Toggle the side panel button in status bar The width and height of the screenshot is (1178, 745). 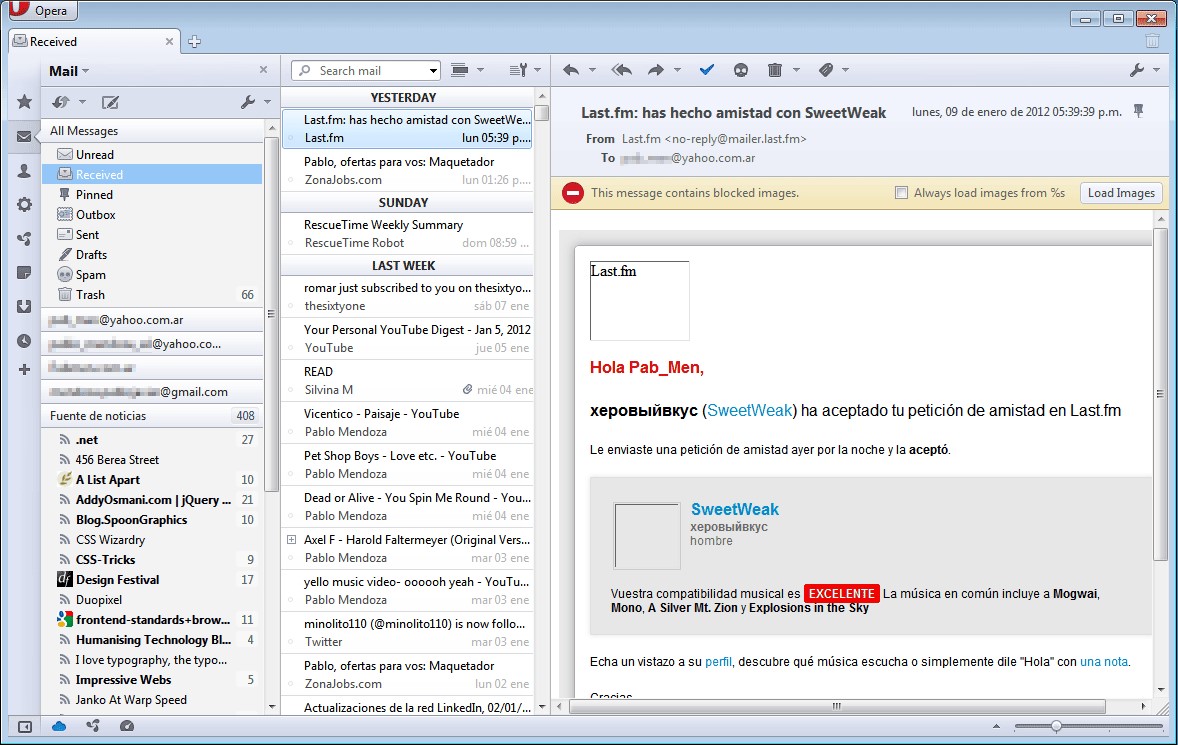[x=25, y=726]
